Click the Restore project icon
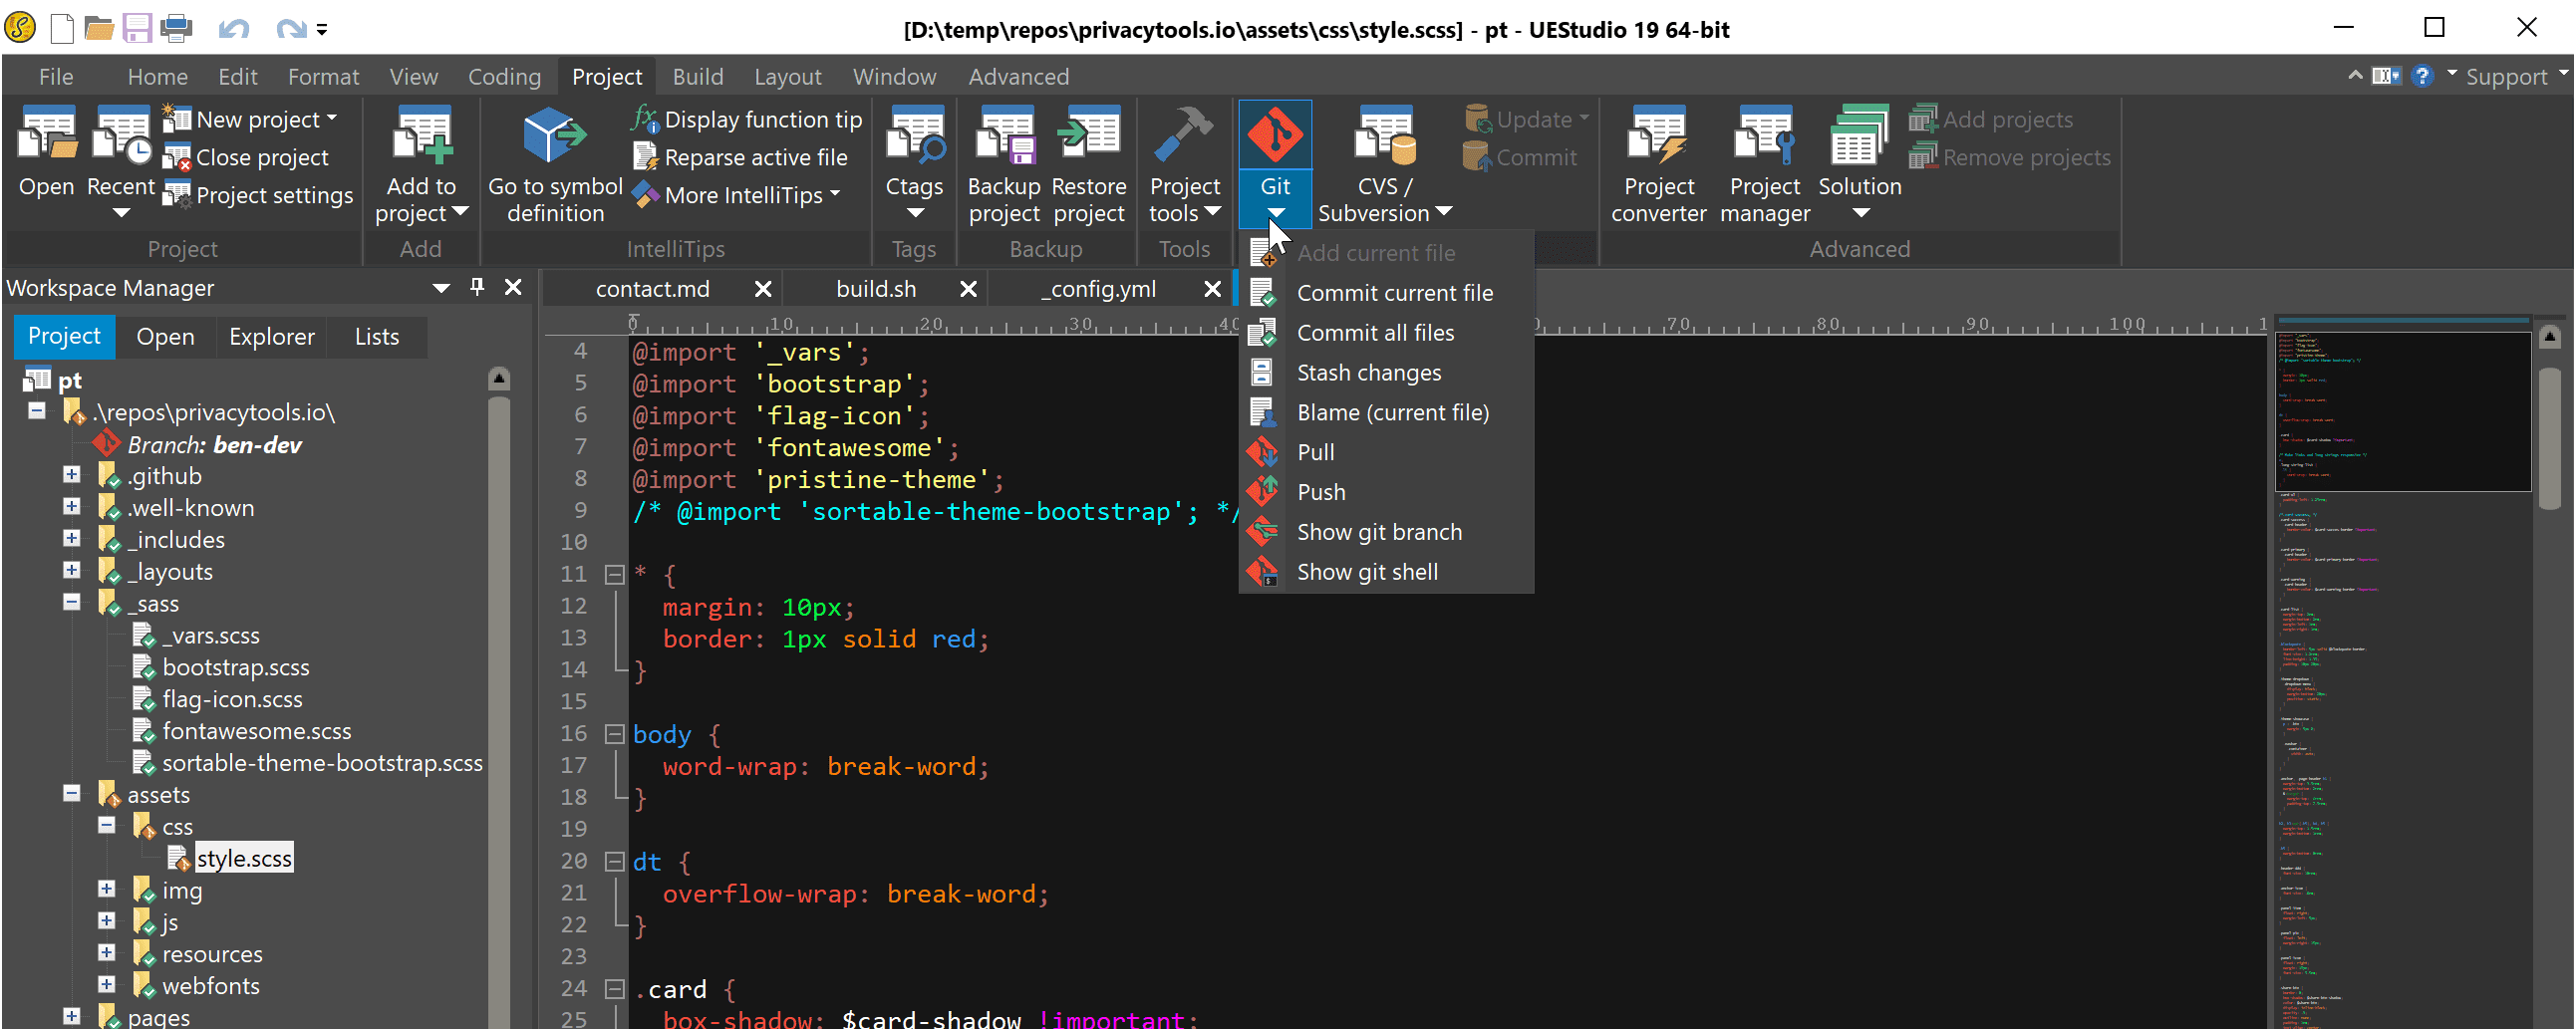Screen dimensions: 2576x1029 (1089, 136)
